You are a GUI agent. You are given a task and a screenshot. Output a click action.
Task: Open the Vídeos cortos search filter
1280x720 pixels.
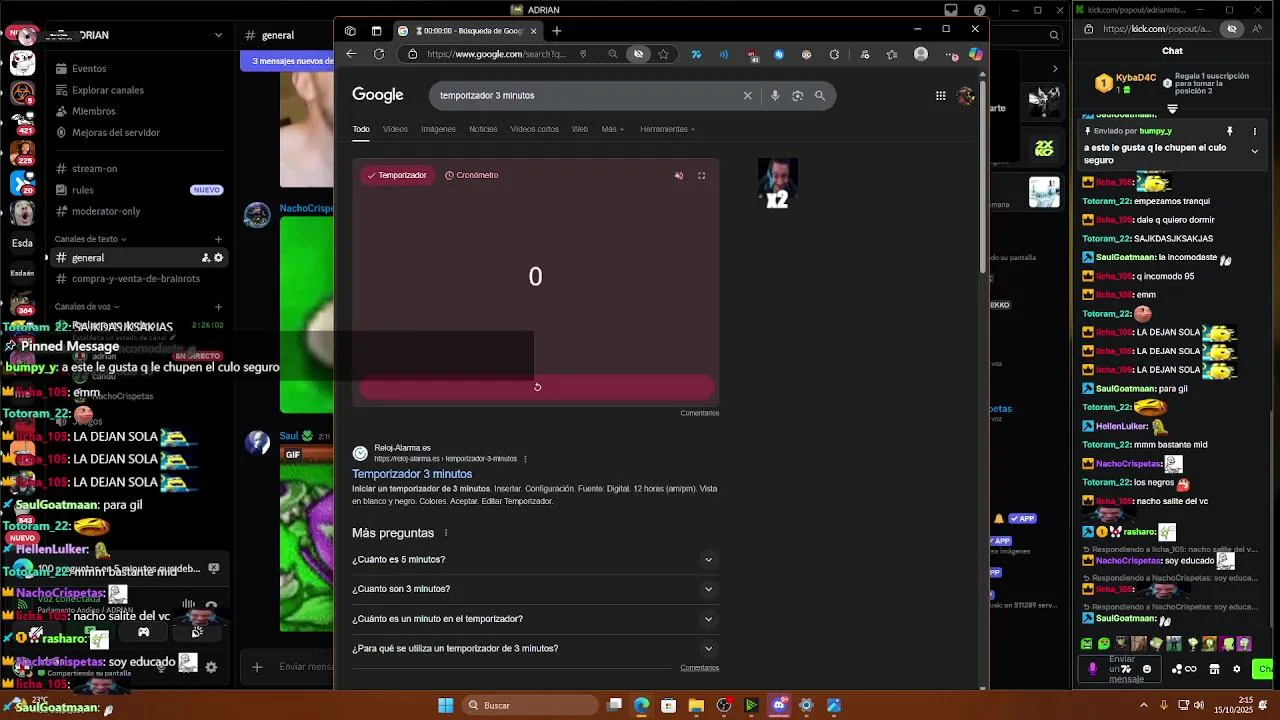pos(534,129)
